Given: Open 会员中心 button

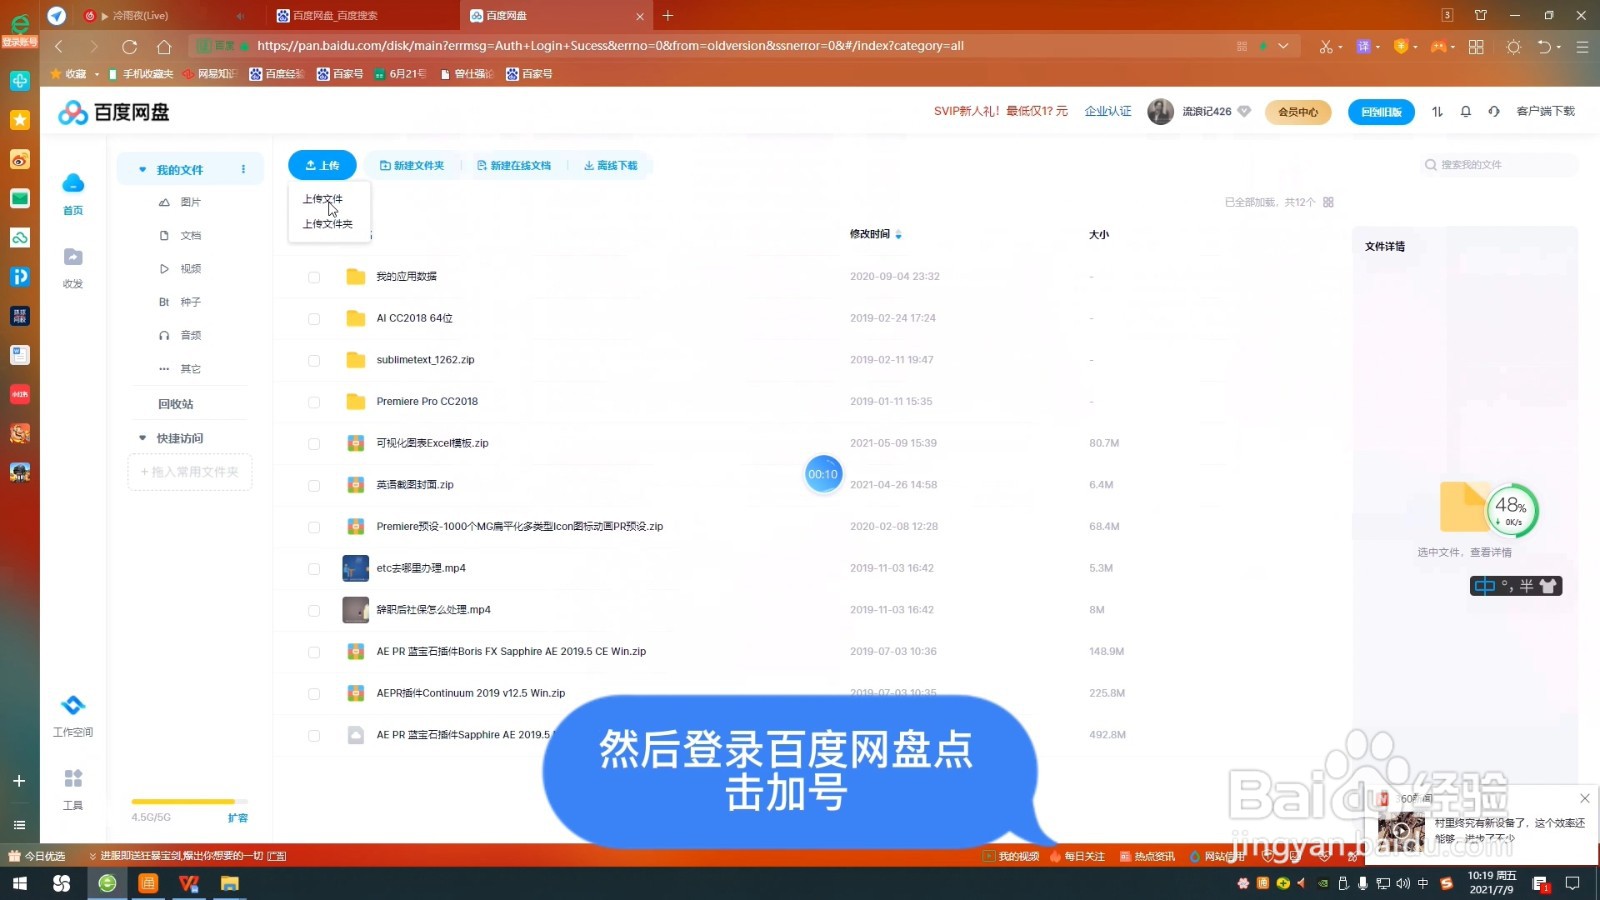Looking at the screenshot, I should (1298, 112).
